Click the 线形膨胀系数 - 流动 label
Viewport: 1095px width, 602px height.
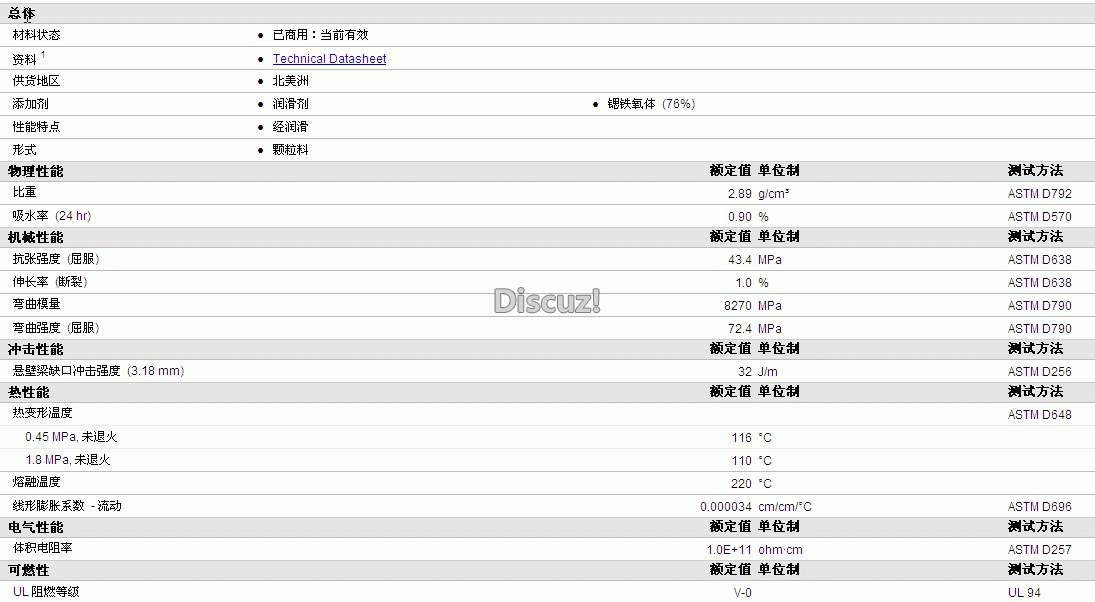[x=66, y=506]
